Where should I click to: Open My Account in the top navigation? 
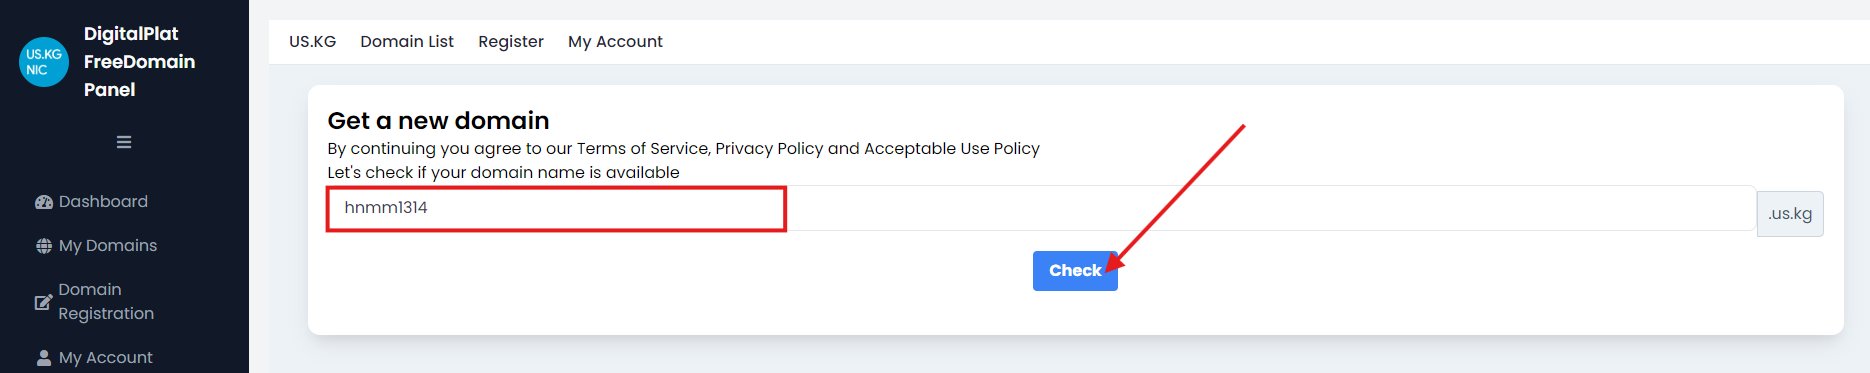coord(615,42)
